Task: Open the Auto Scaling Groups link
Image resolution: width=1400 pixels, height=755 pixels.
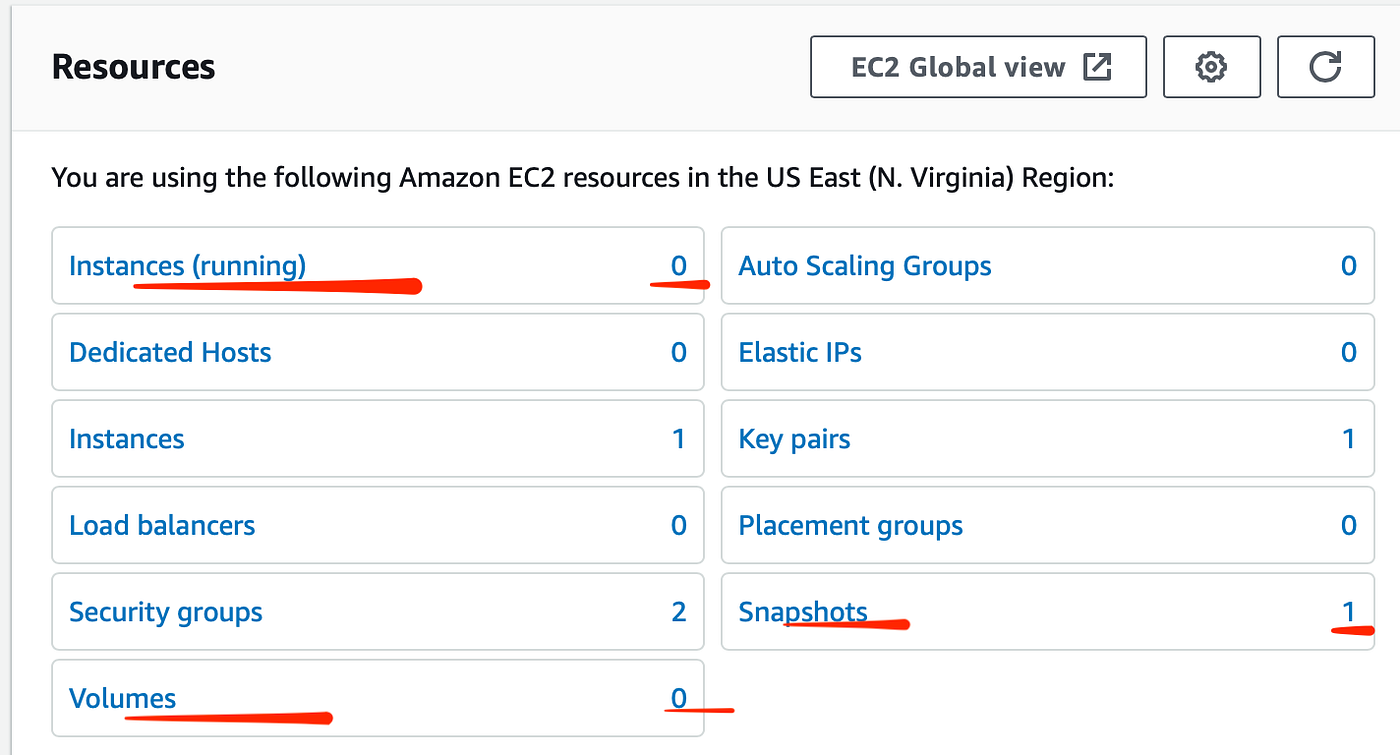Action: [x=865, y=266]
